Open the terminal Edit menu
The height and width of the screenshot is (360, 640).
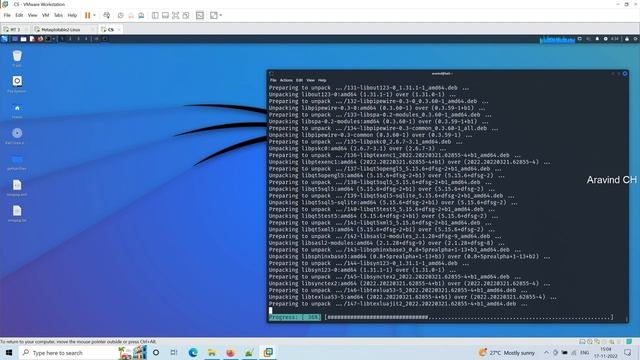[x=299, y=80]
